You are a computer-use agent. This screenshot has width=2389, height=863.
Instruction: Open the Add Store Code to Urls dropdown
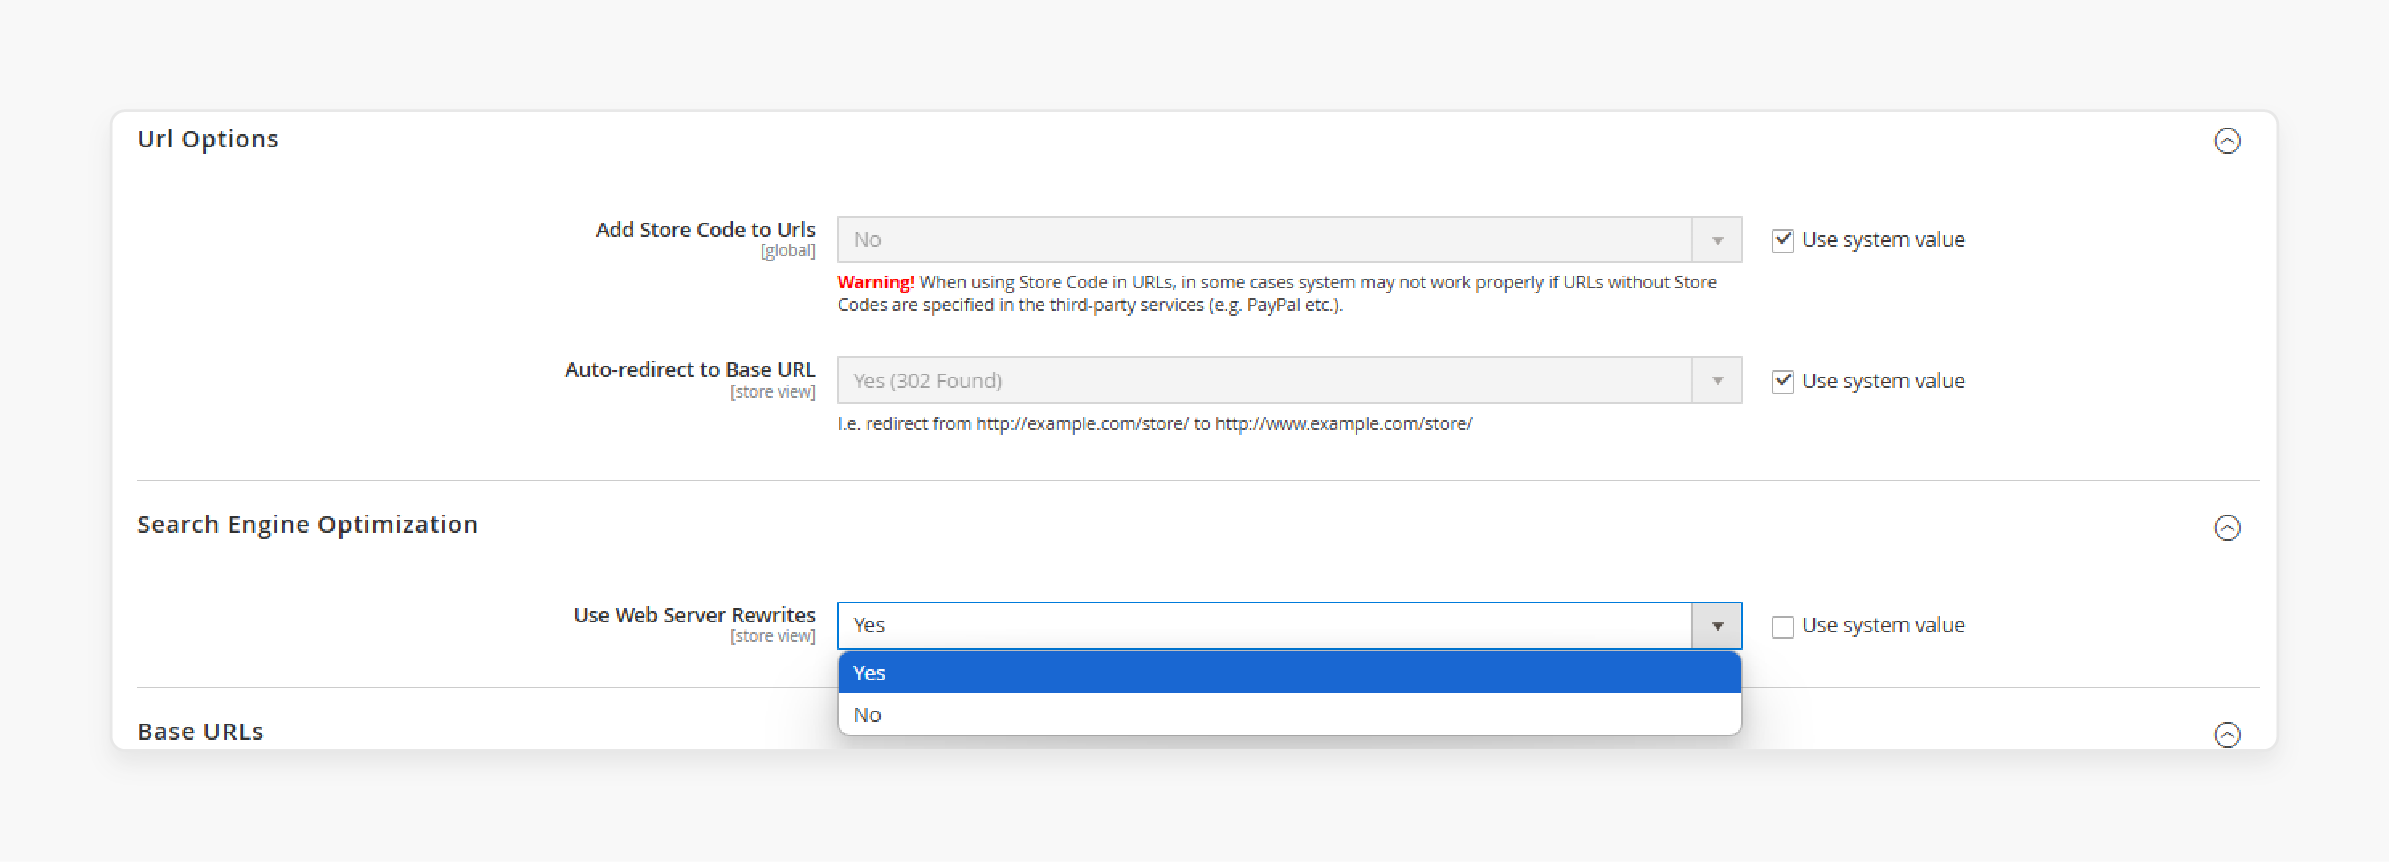(x=1289, y=240)
